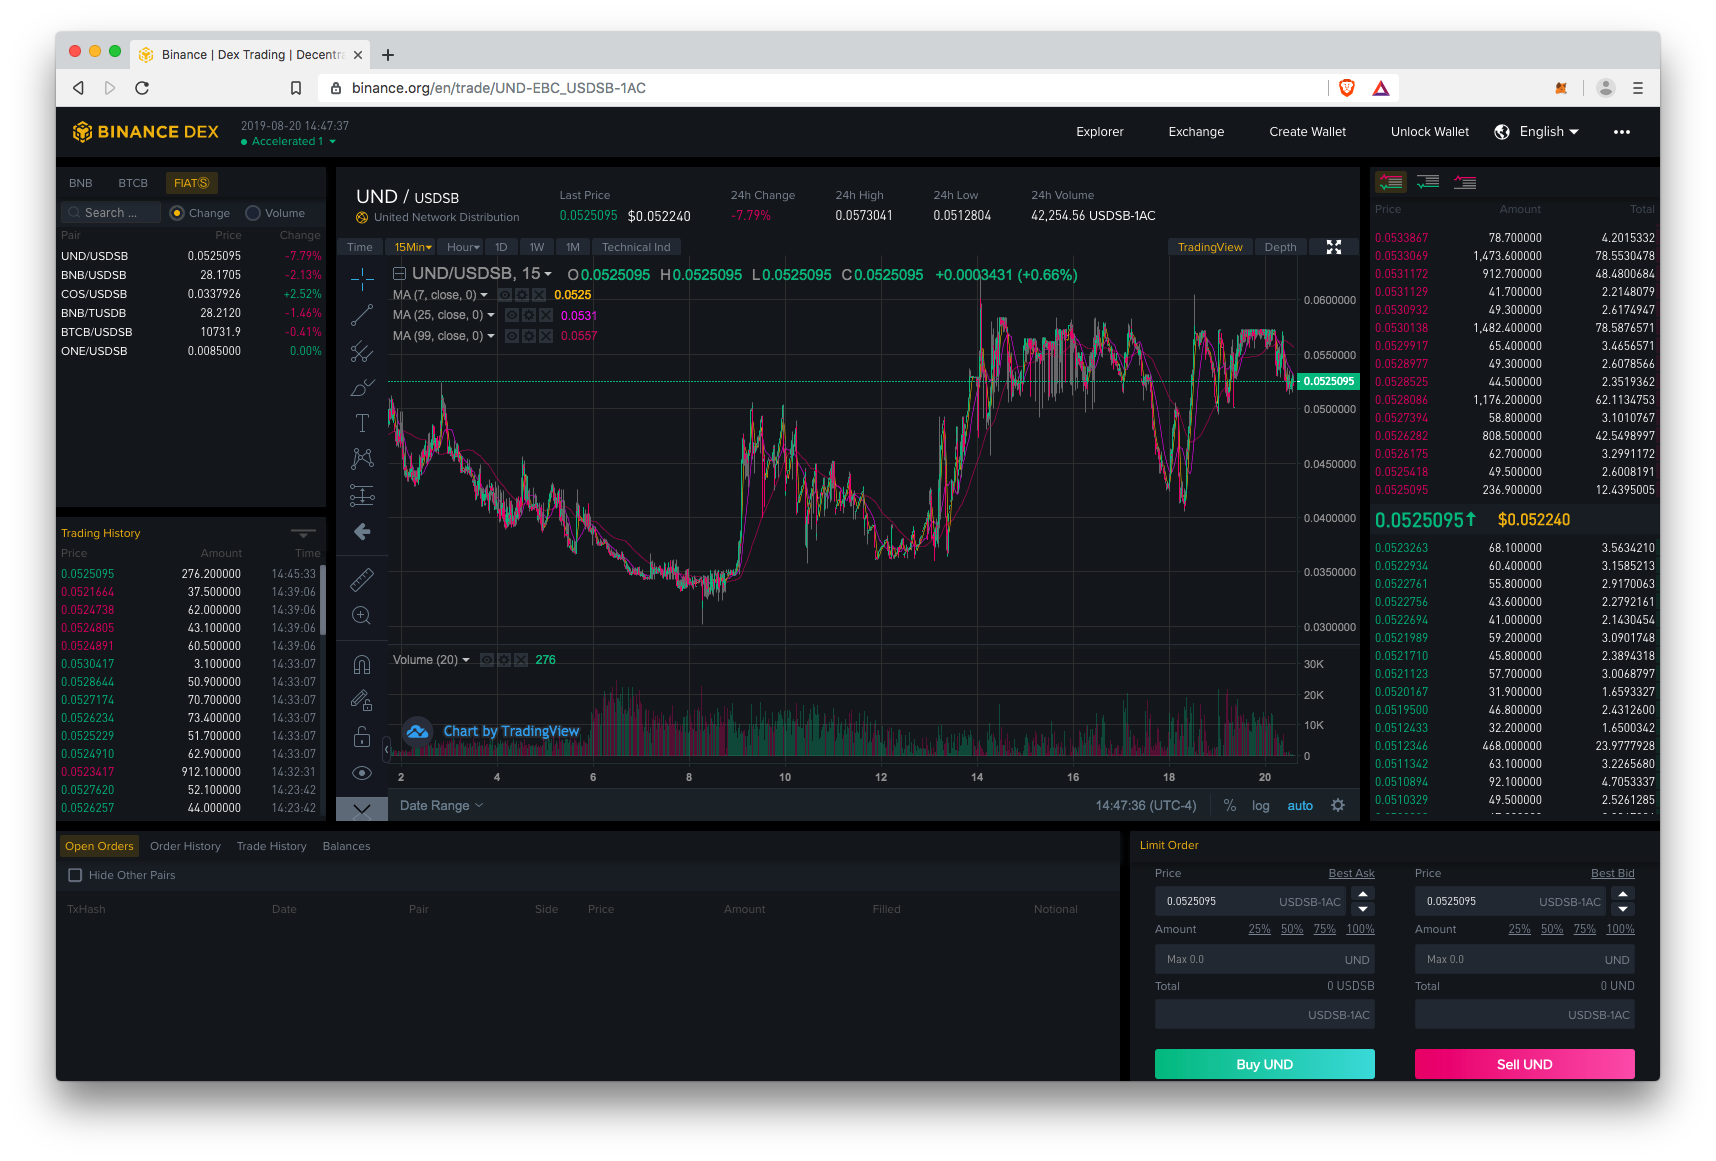Image resolution: width=1716 pixels, height=1161 pixels.
Task: Hide the MA 7 indicator with eye icon
Action: pyautogui.click(x=505, y=295)
